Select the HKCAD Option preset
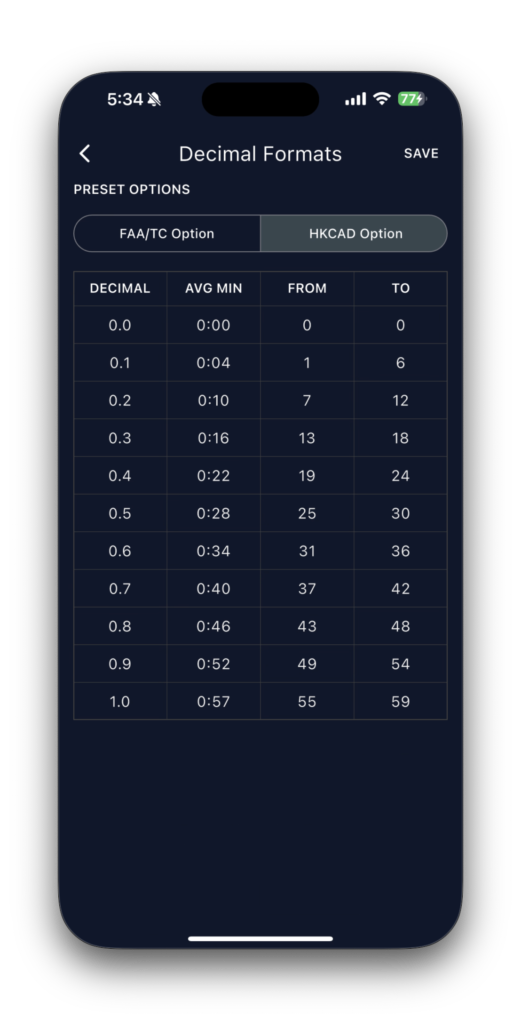The image size is (521, 1024). click(354, 234)
